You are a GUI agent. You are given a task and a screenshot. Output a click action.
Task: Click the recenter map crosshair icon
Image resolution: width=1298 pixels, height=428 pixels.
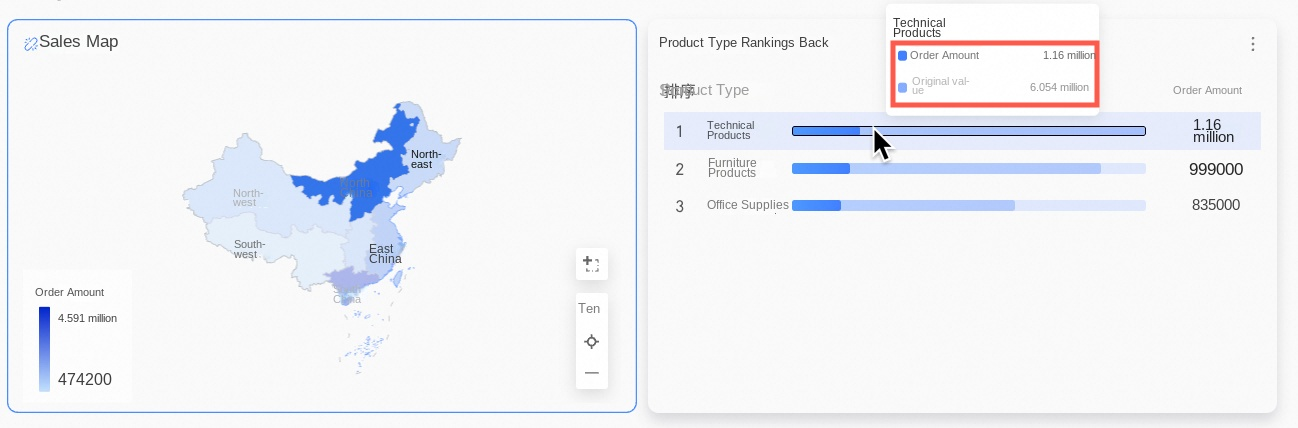[x=591, y=342]
